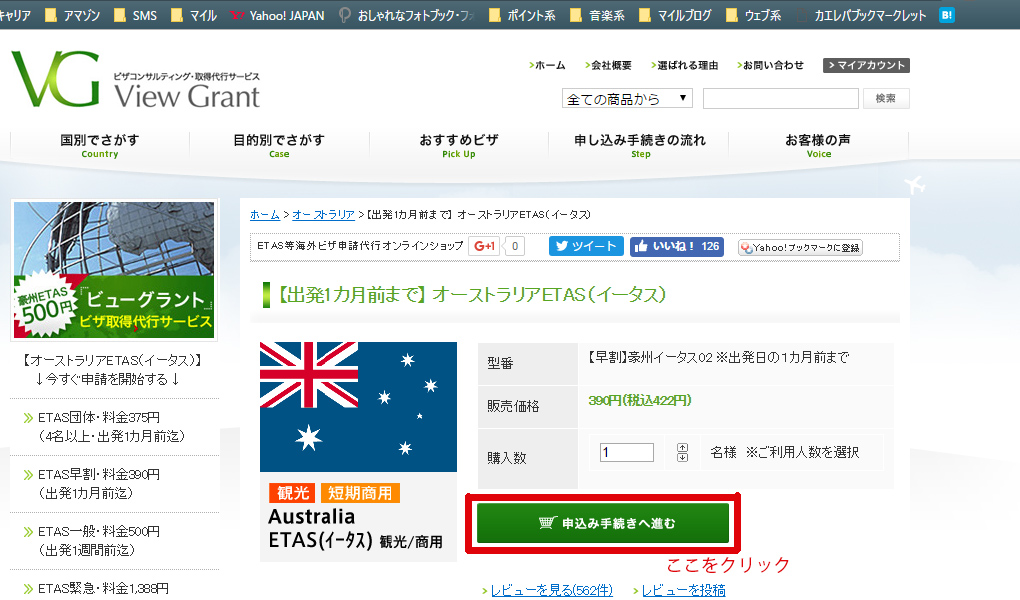The width and height of the screenshot is (1020, 600).
Task: Go to マイアカウント page
Action: tap(866, 65)
